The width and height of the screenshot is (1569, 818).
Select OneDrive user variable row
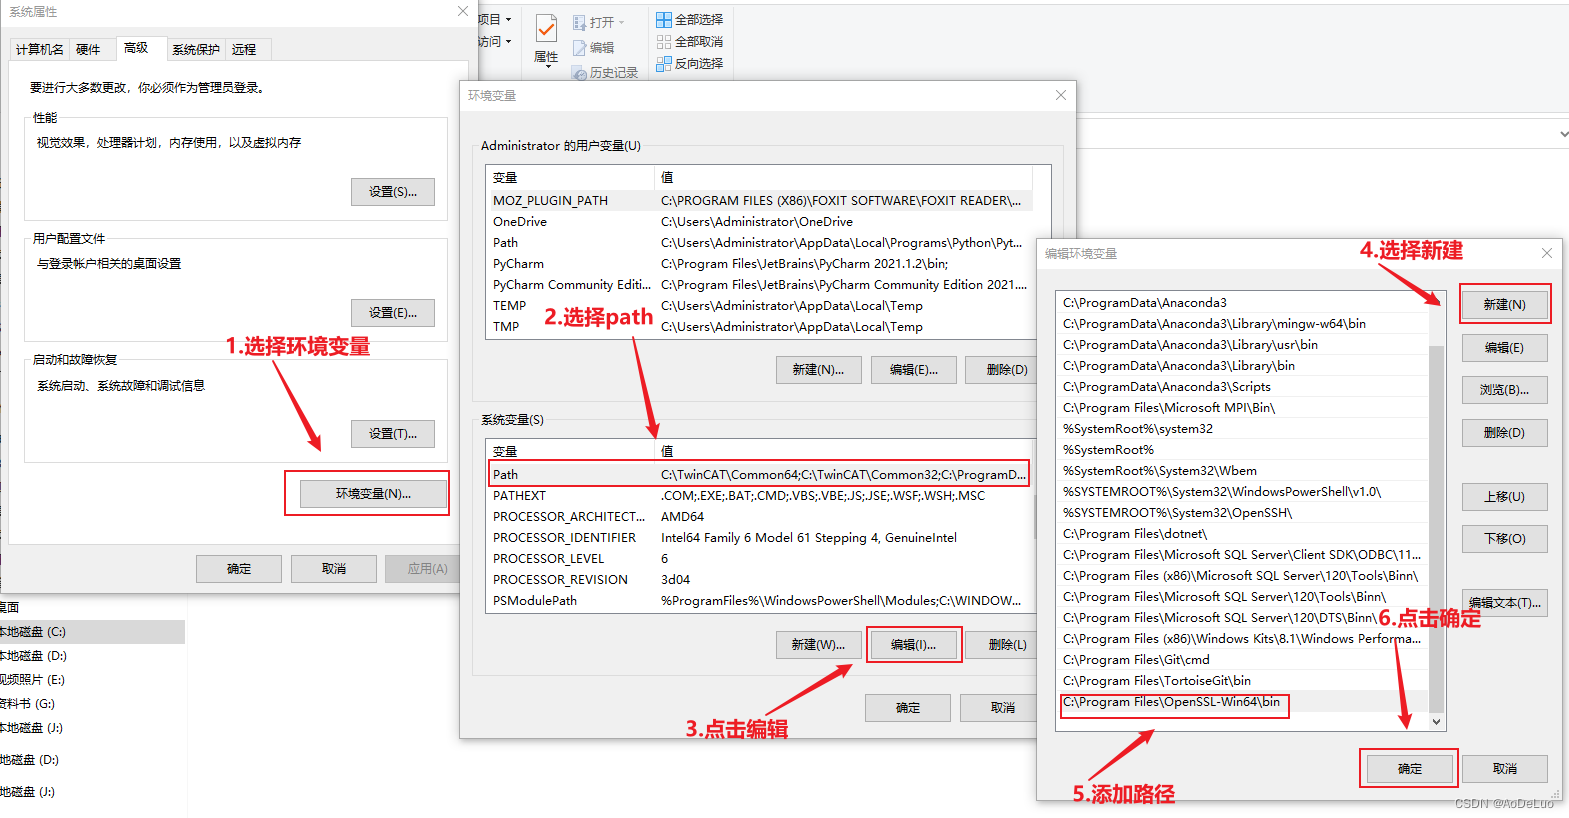(x=759, y=222)
